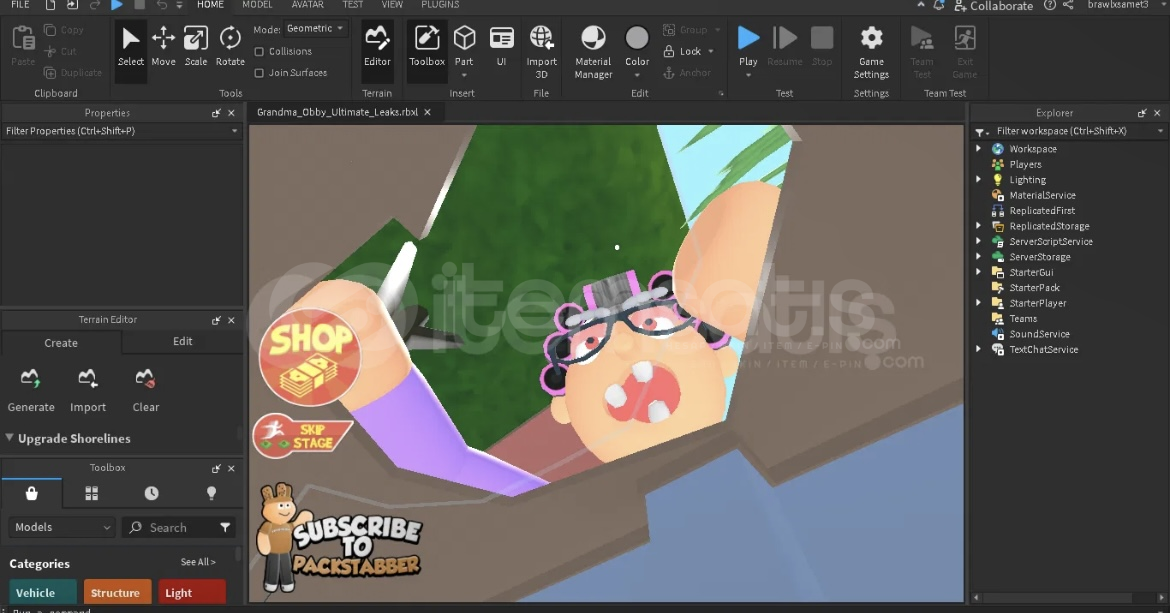Open the FILE menu

point(20,4)
